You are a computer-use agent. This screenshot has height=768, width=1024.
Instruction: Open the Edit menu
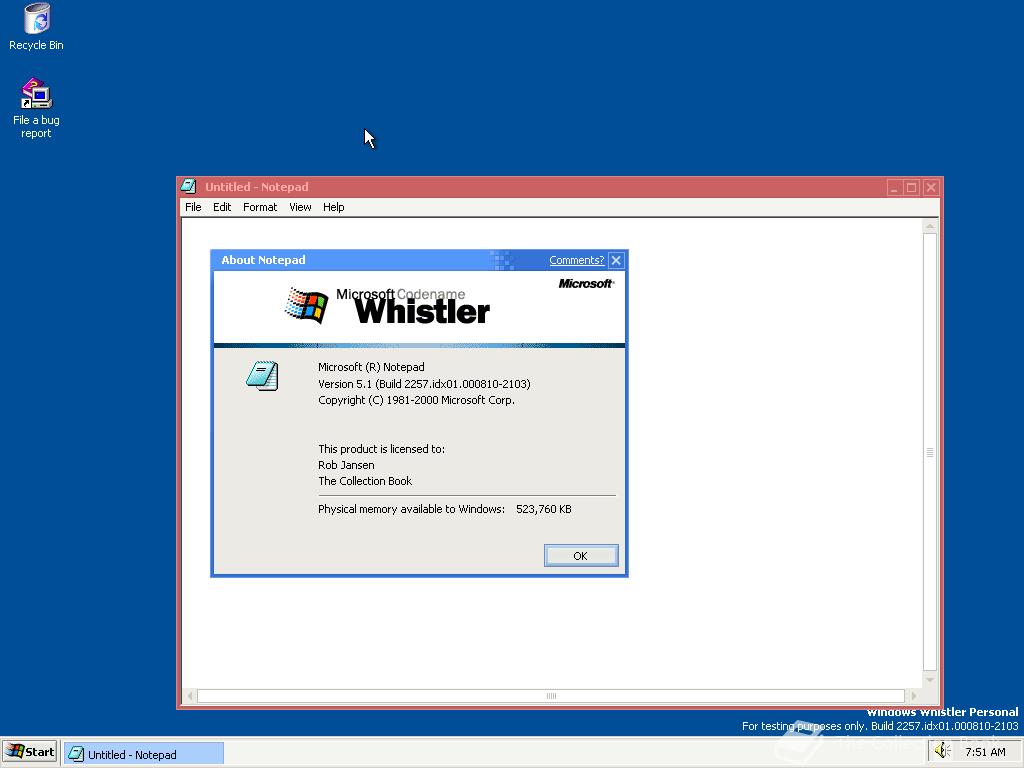pos(222,207)
